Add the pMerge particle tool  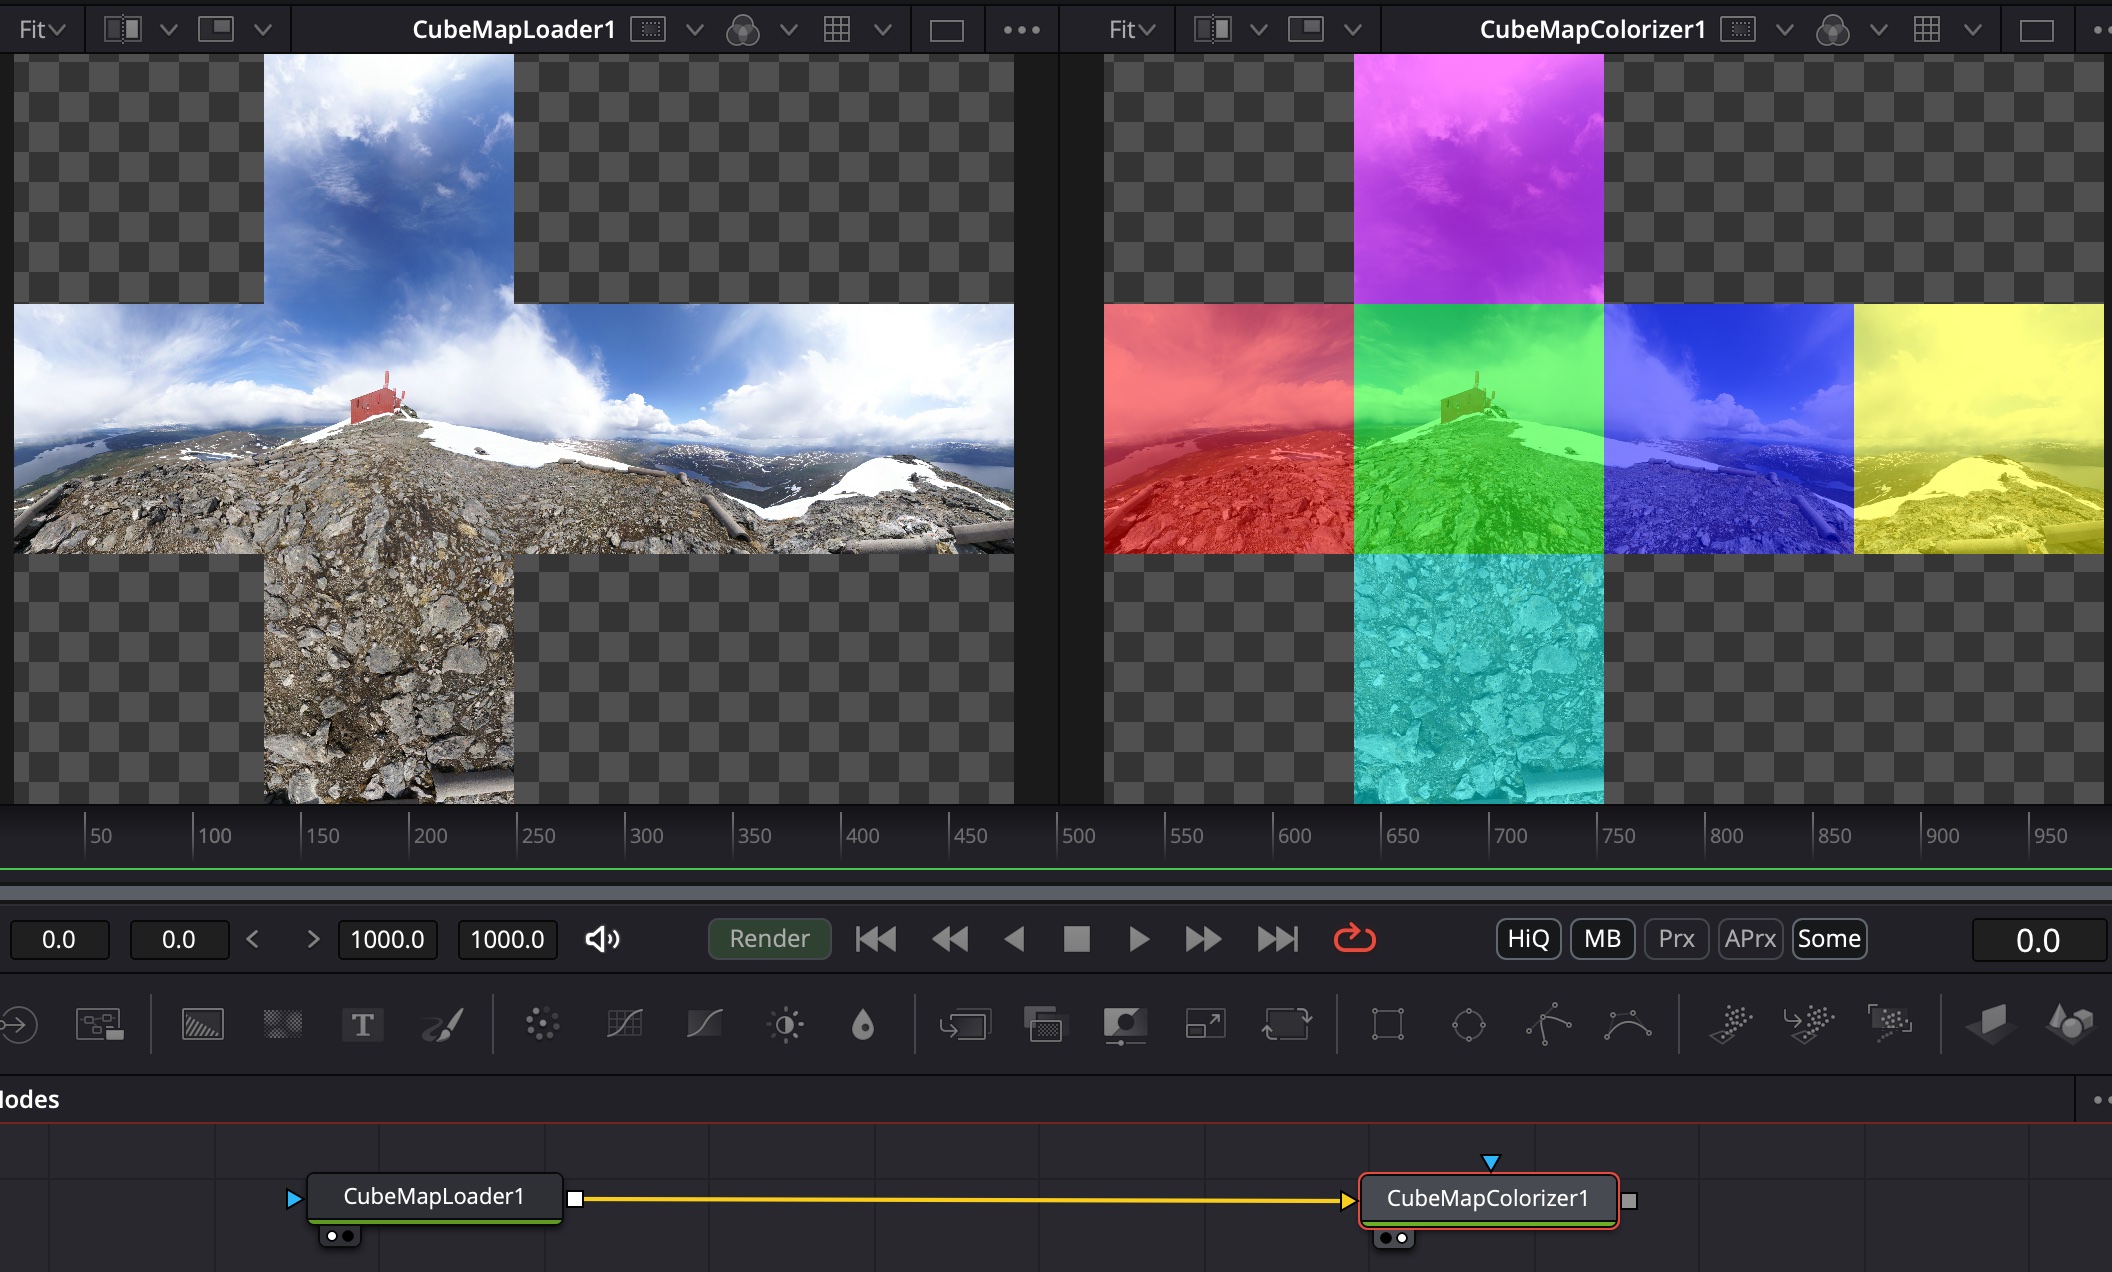coord(1809,1024)
